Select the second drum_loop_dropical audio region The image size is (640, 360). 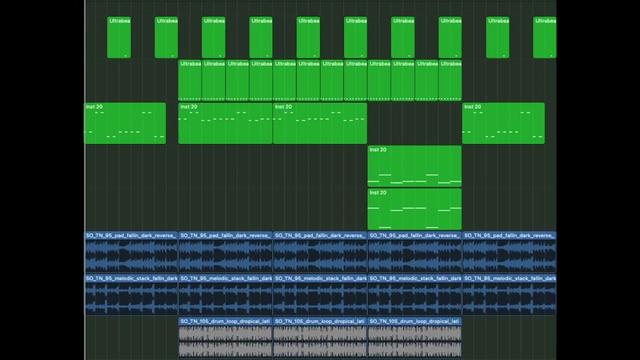coord(320,338)
